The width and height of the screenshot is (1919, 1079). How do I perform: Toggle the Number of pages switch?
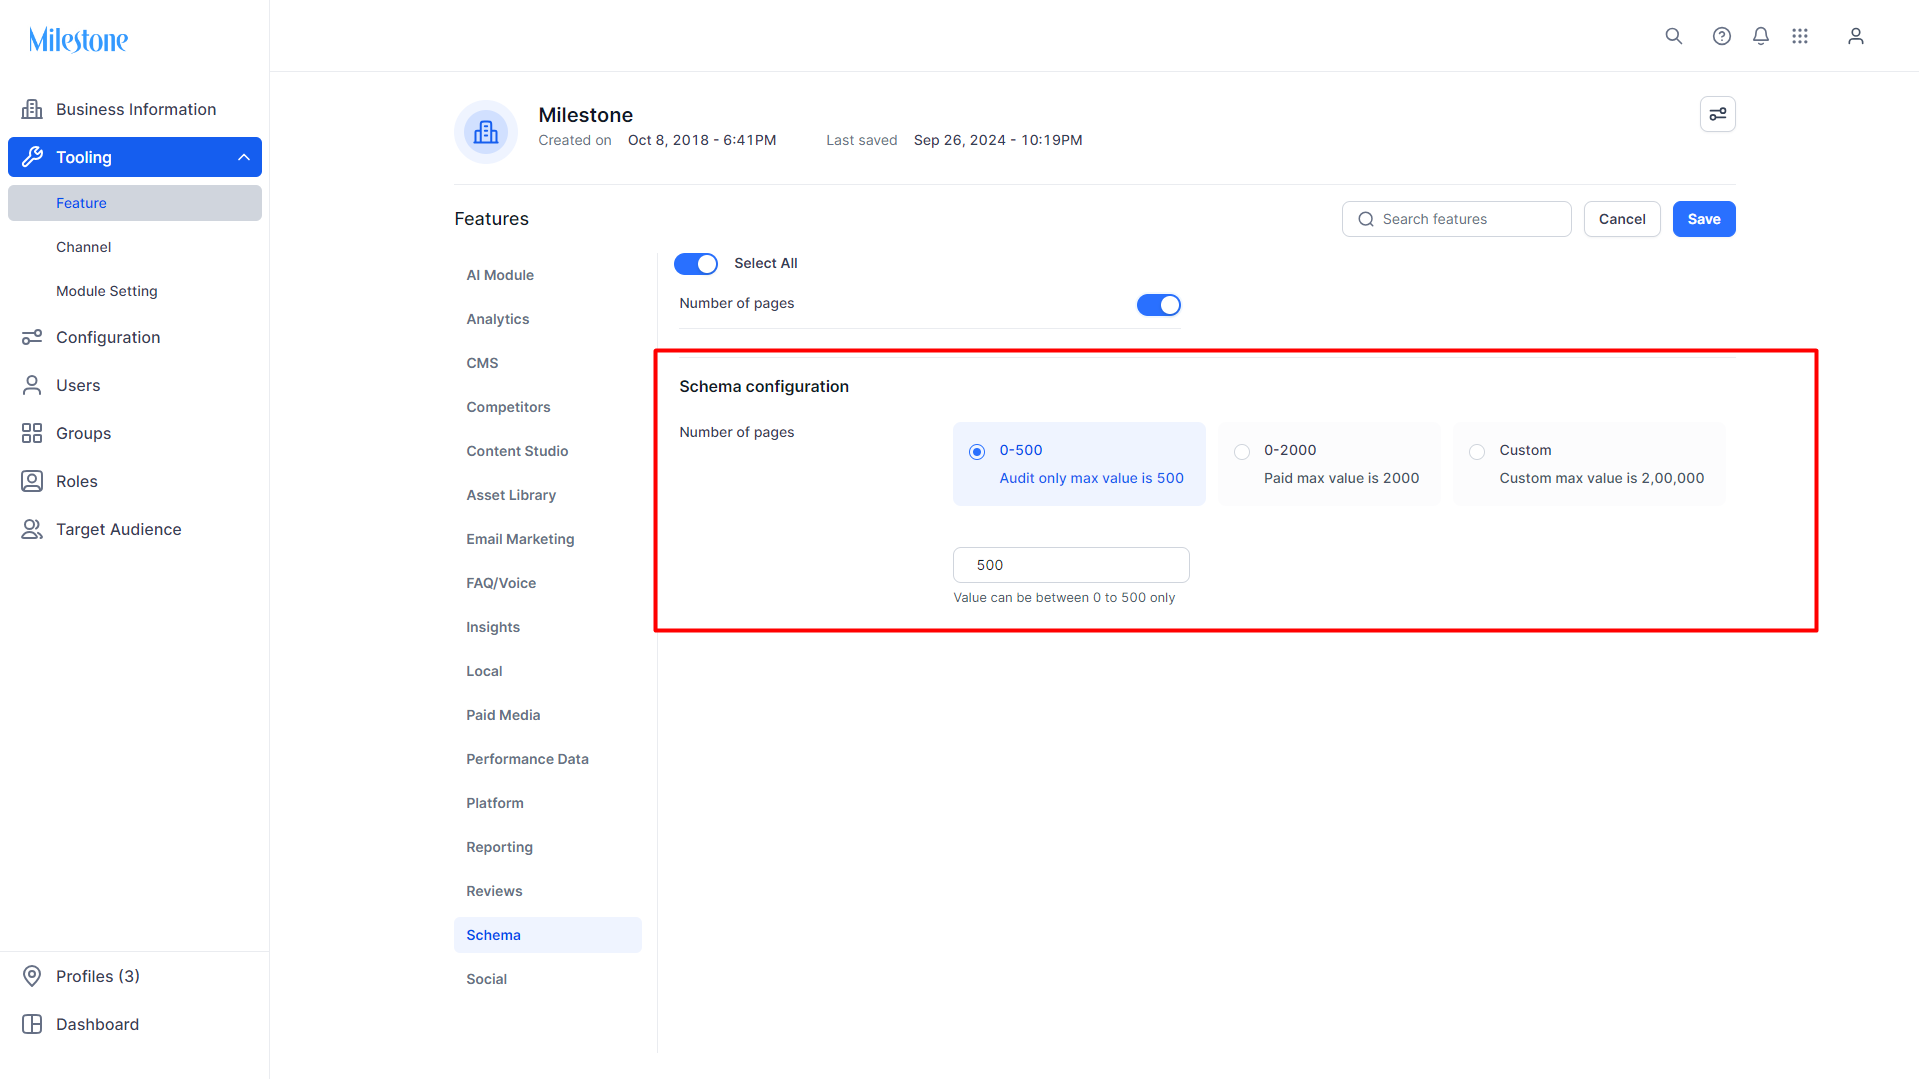[1159, 305]
